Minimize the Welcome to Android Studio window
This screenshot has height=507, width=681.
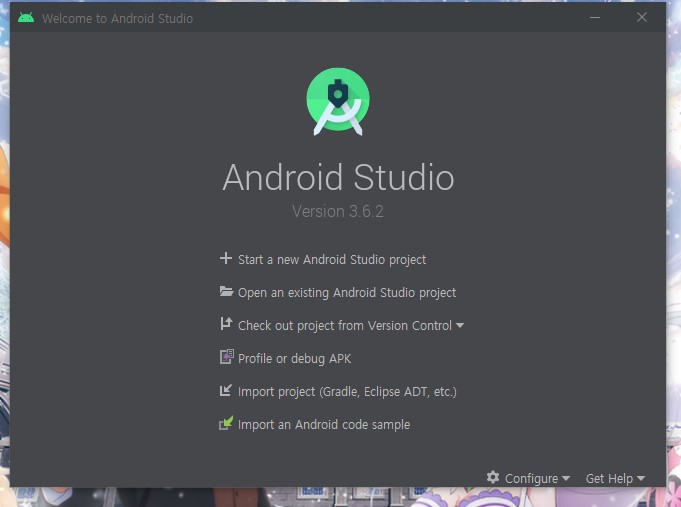[595, 18]
